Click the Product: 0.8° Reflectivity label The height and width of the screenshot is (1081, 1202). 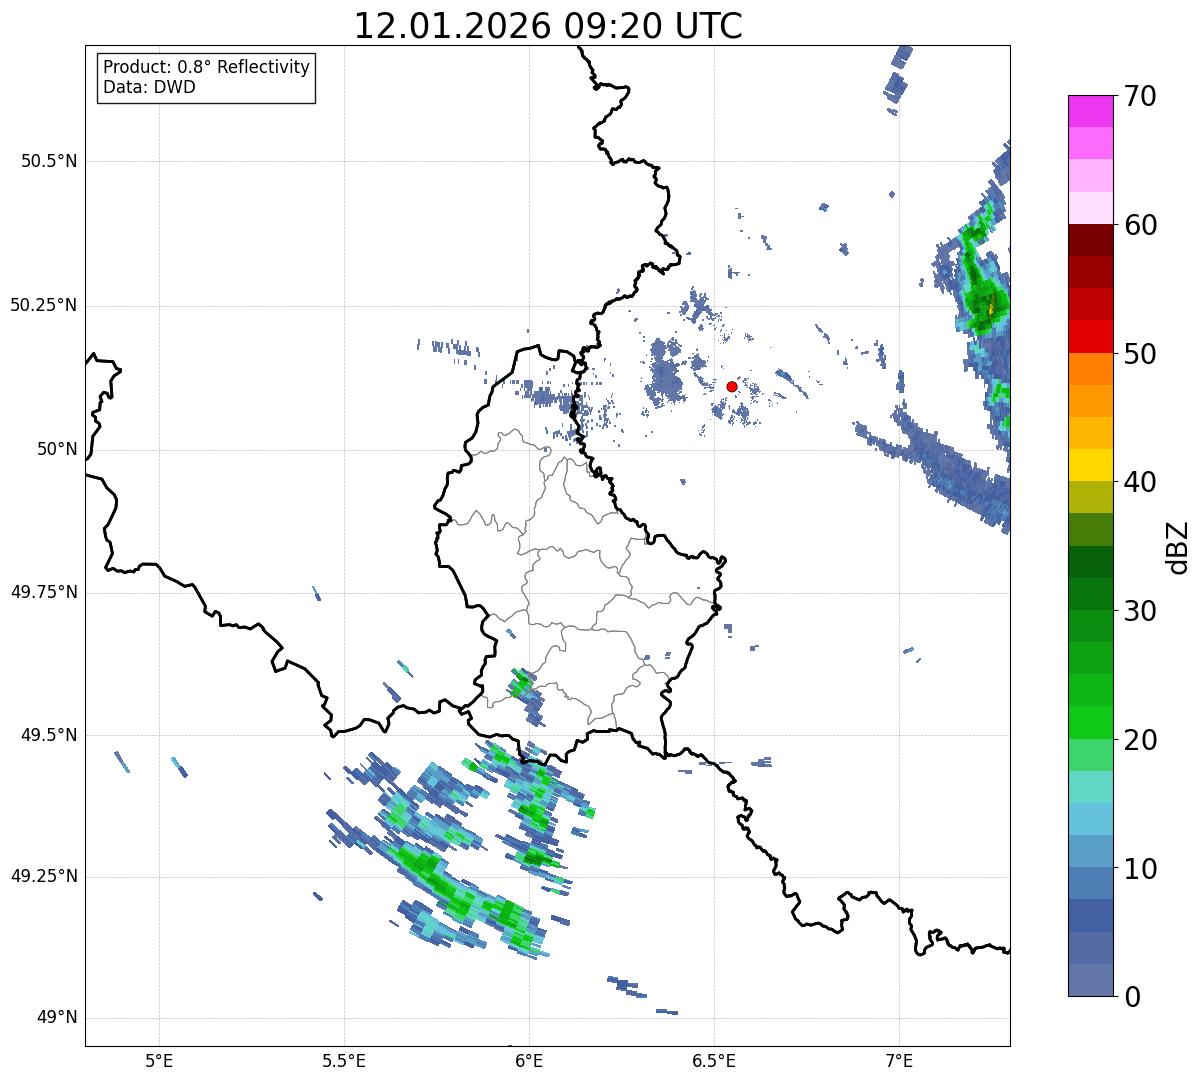207,67
